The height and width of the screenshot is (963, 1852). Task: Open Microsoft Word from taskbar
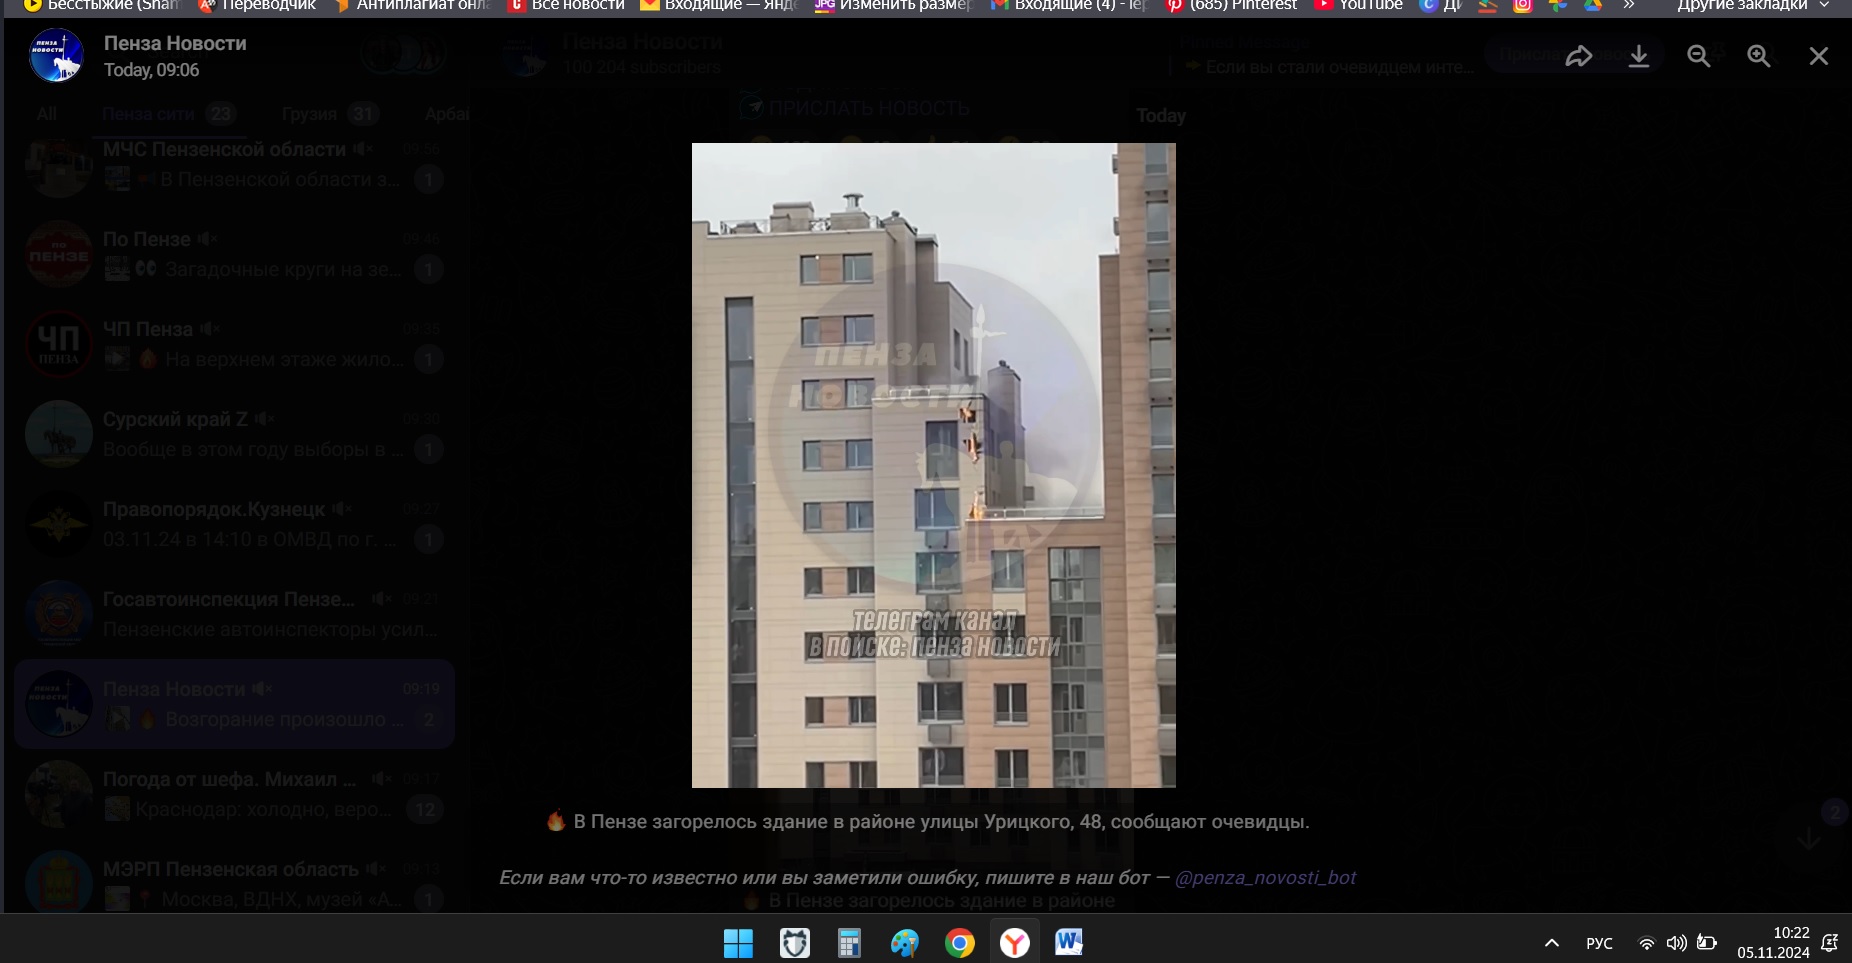(1068, 942)
